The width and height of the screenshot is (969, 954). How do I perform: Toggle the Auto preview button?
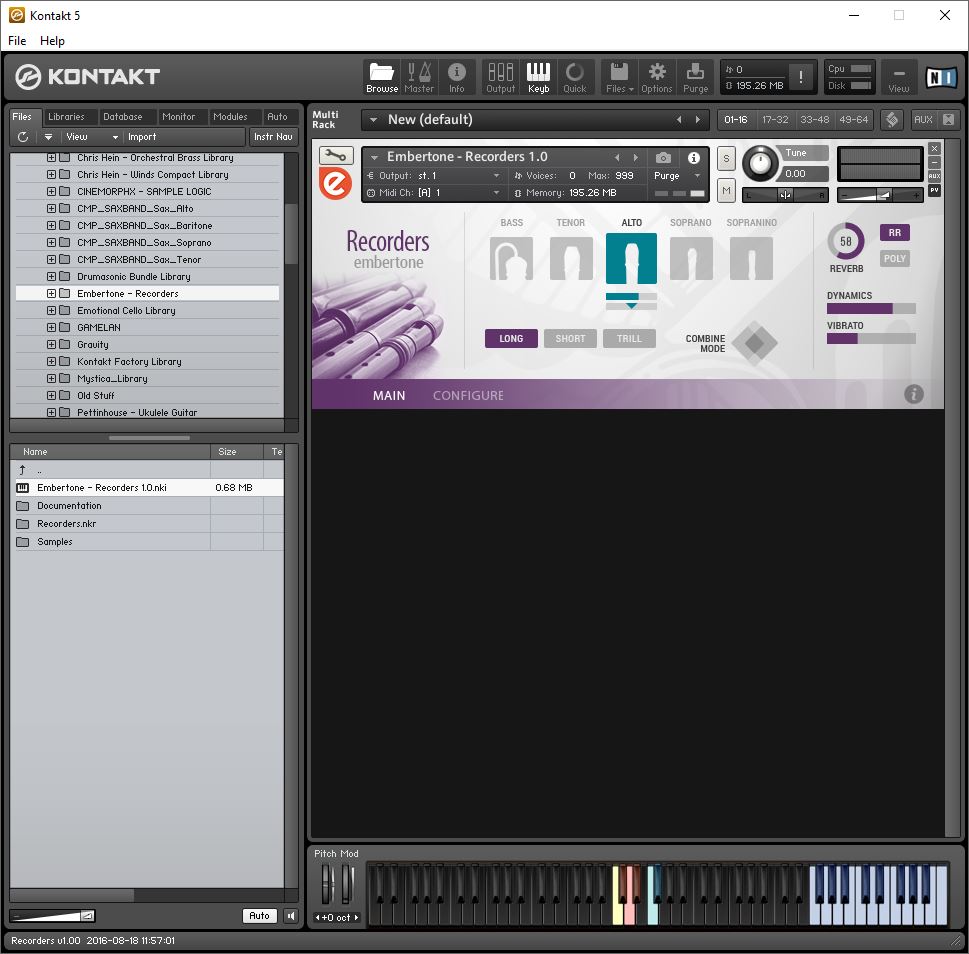(x=259, y=916)
